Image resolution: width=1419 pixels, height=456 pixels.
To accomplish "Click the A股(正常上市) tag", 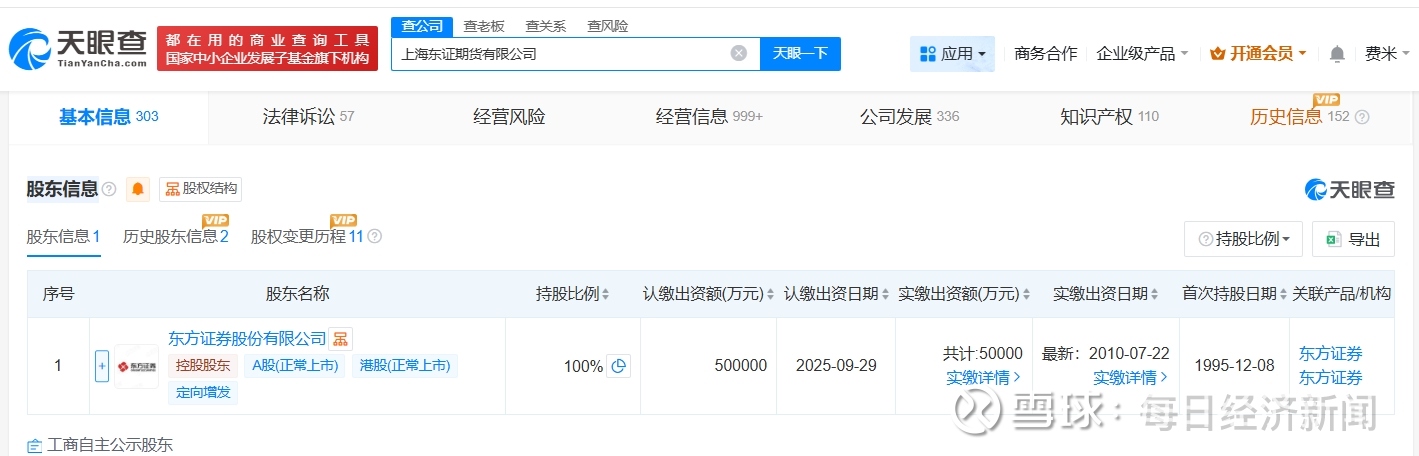I will click(x=295, y=366).
